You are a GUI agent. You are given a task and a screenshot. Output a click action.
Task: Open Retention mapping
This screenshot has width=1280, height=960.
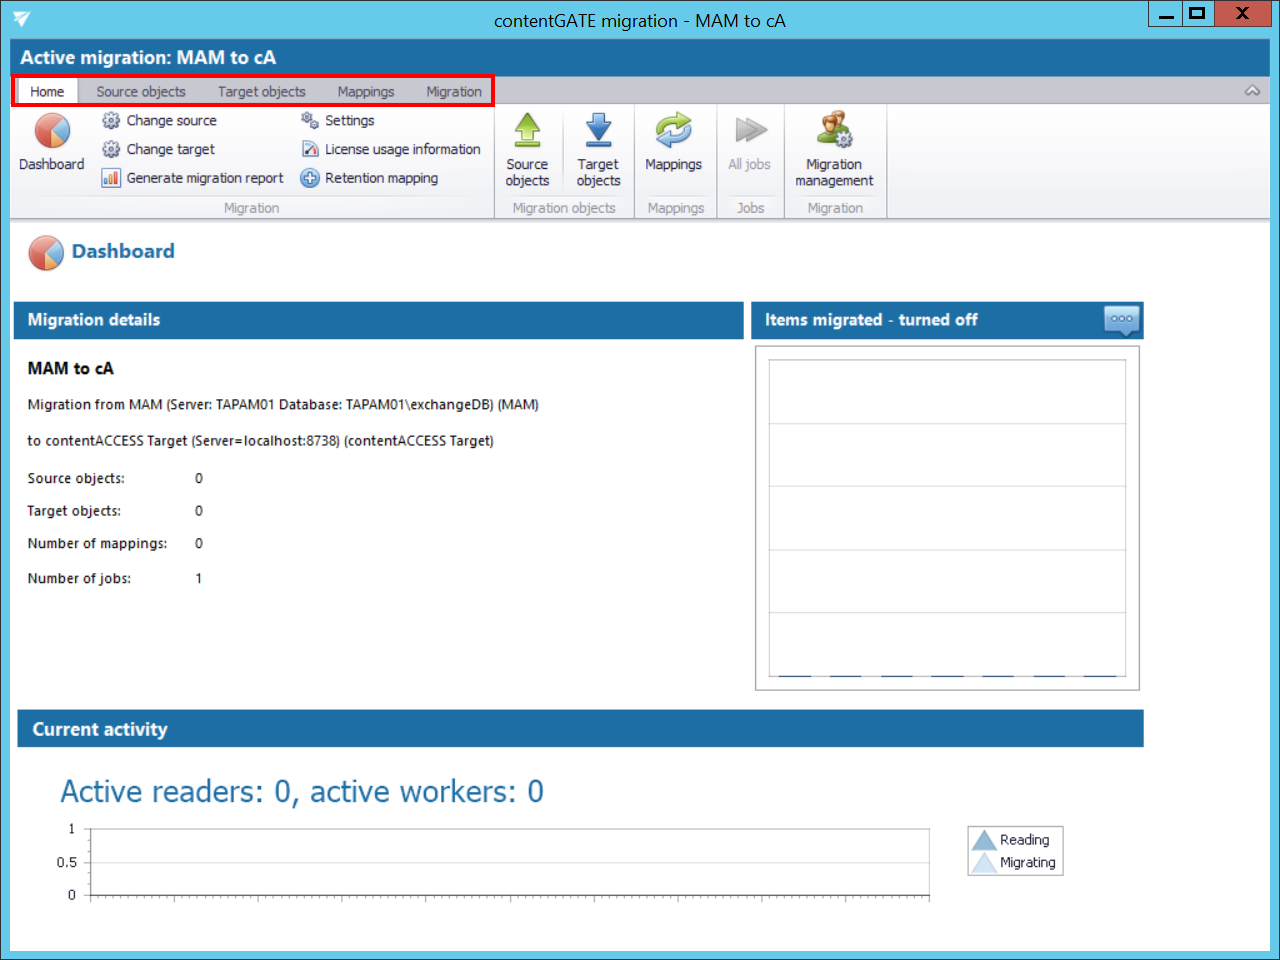click(x=381, y=178)
